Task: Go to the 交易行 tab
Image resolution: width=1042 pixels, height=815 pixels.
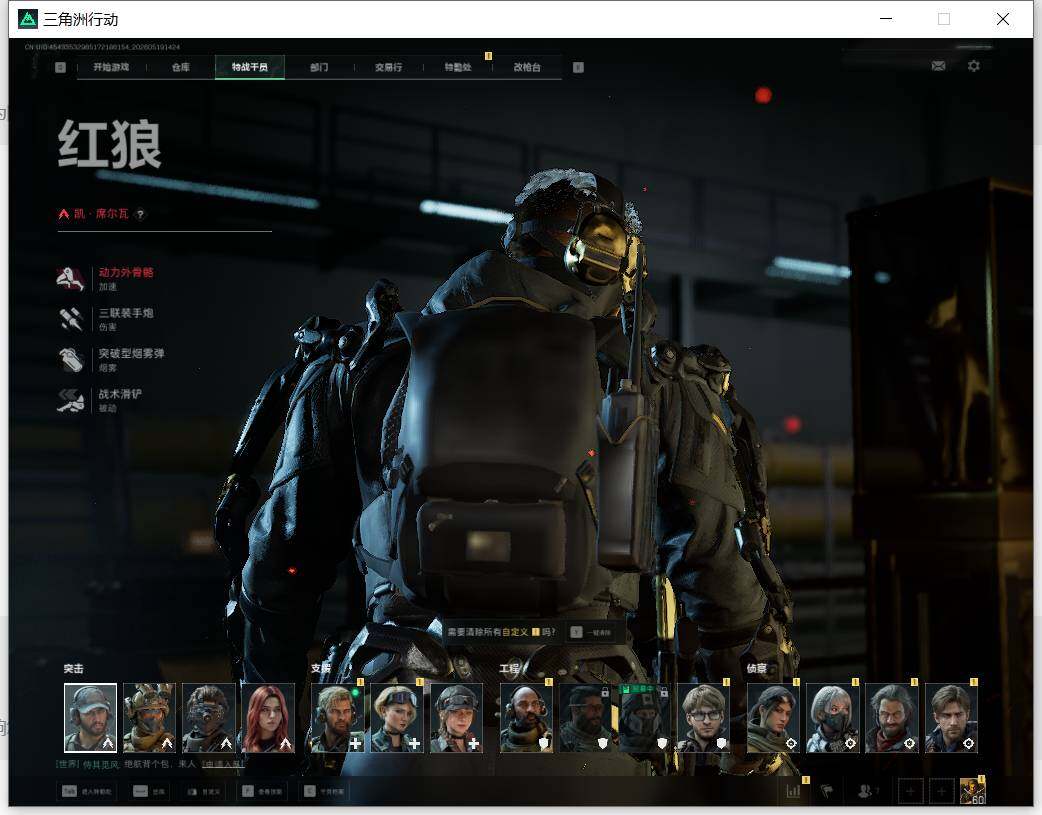Action: coord(388,67)
